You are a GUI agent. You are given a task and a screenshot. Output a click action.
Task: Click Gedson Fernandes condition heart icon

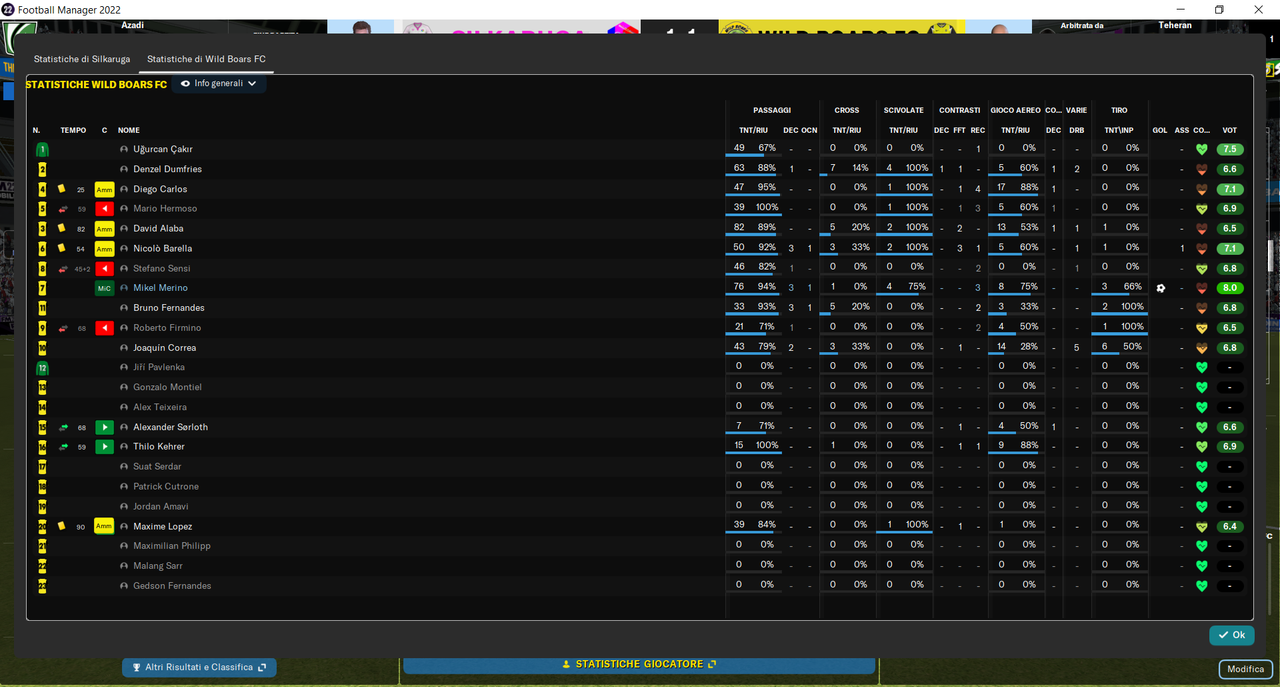pyautogui.click(x=1201, y=586)
